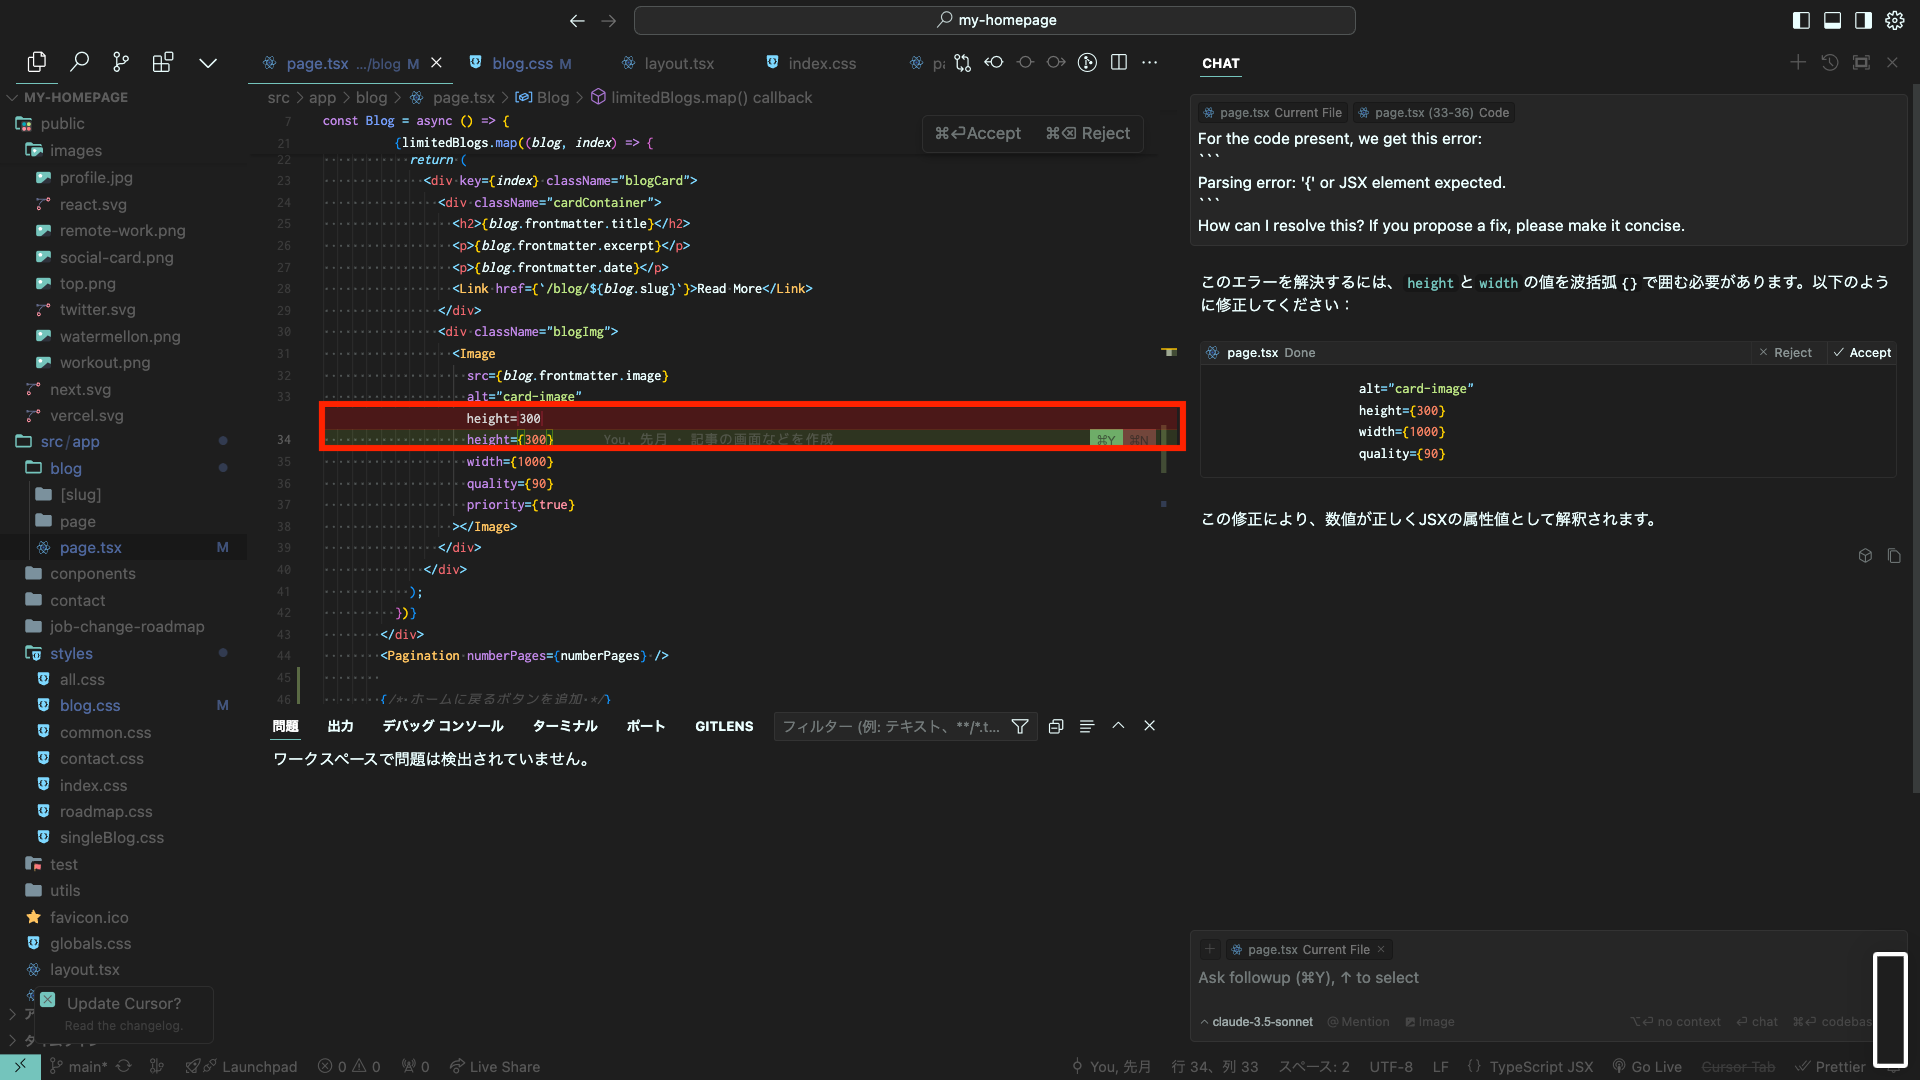This screenshot has width=1920, height=1080.
Task: Dismiss the Update Cursor notification
Action: tap(47, 1000)
